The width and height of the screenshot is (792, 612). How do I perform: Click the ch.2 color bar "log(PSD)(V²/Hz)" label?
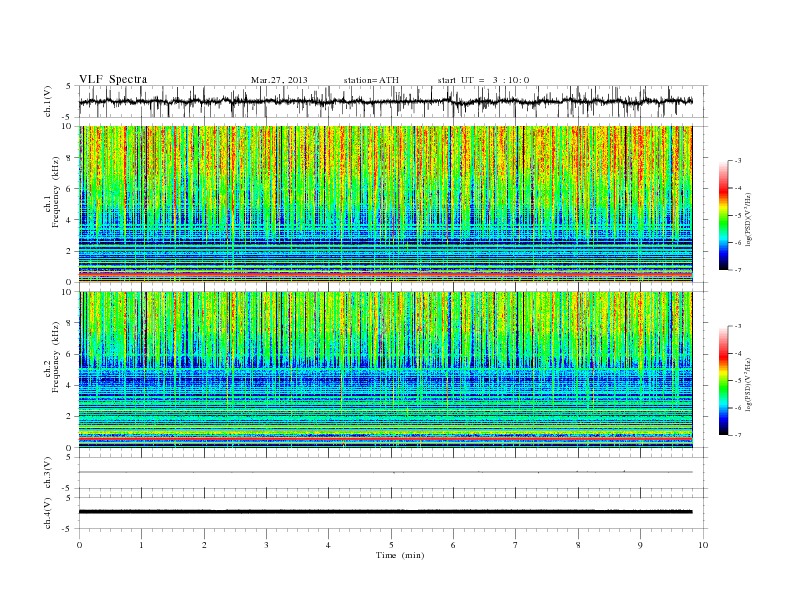(749, 384)
